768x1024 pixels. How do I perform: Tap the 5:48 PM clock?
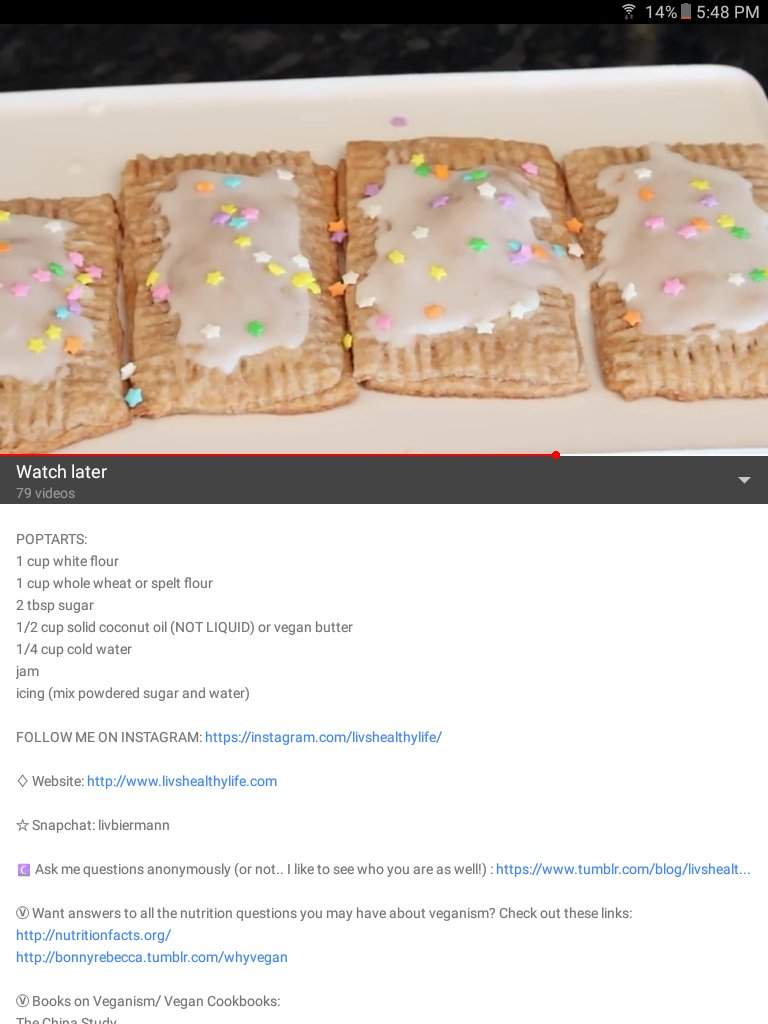728,12
